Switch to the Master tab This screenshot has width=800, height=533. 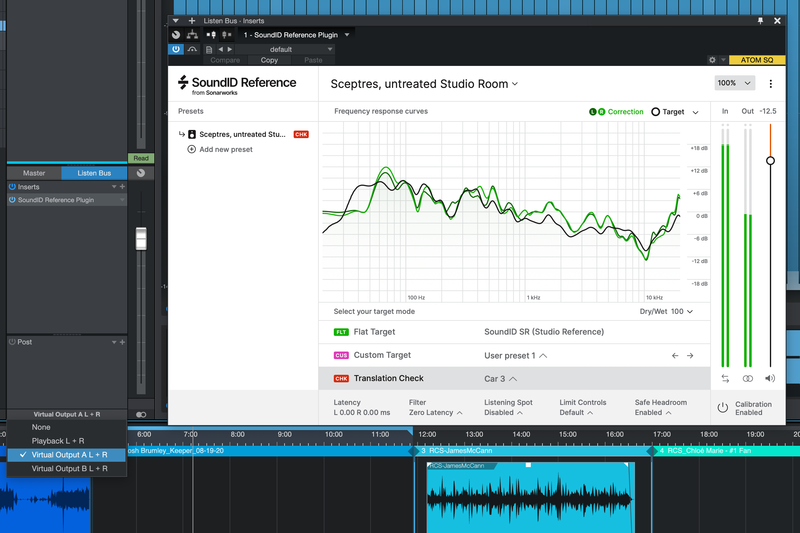[34, 173]
